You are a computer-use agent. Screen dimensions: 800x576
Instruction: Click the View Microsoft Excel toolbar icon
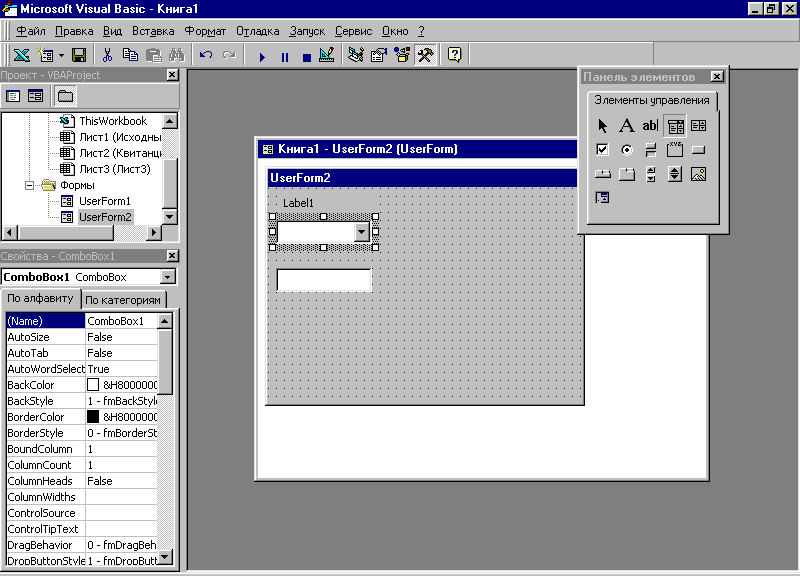tap(21, 55)
